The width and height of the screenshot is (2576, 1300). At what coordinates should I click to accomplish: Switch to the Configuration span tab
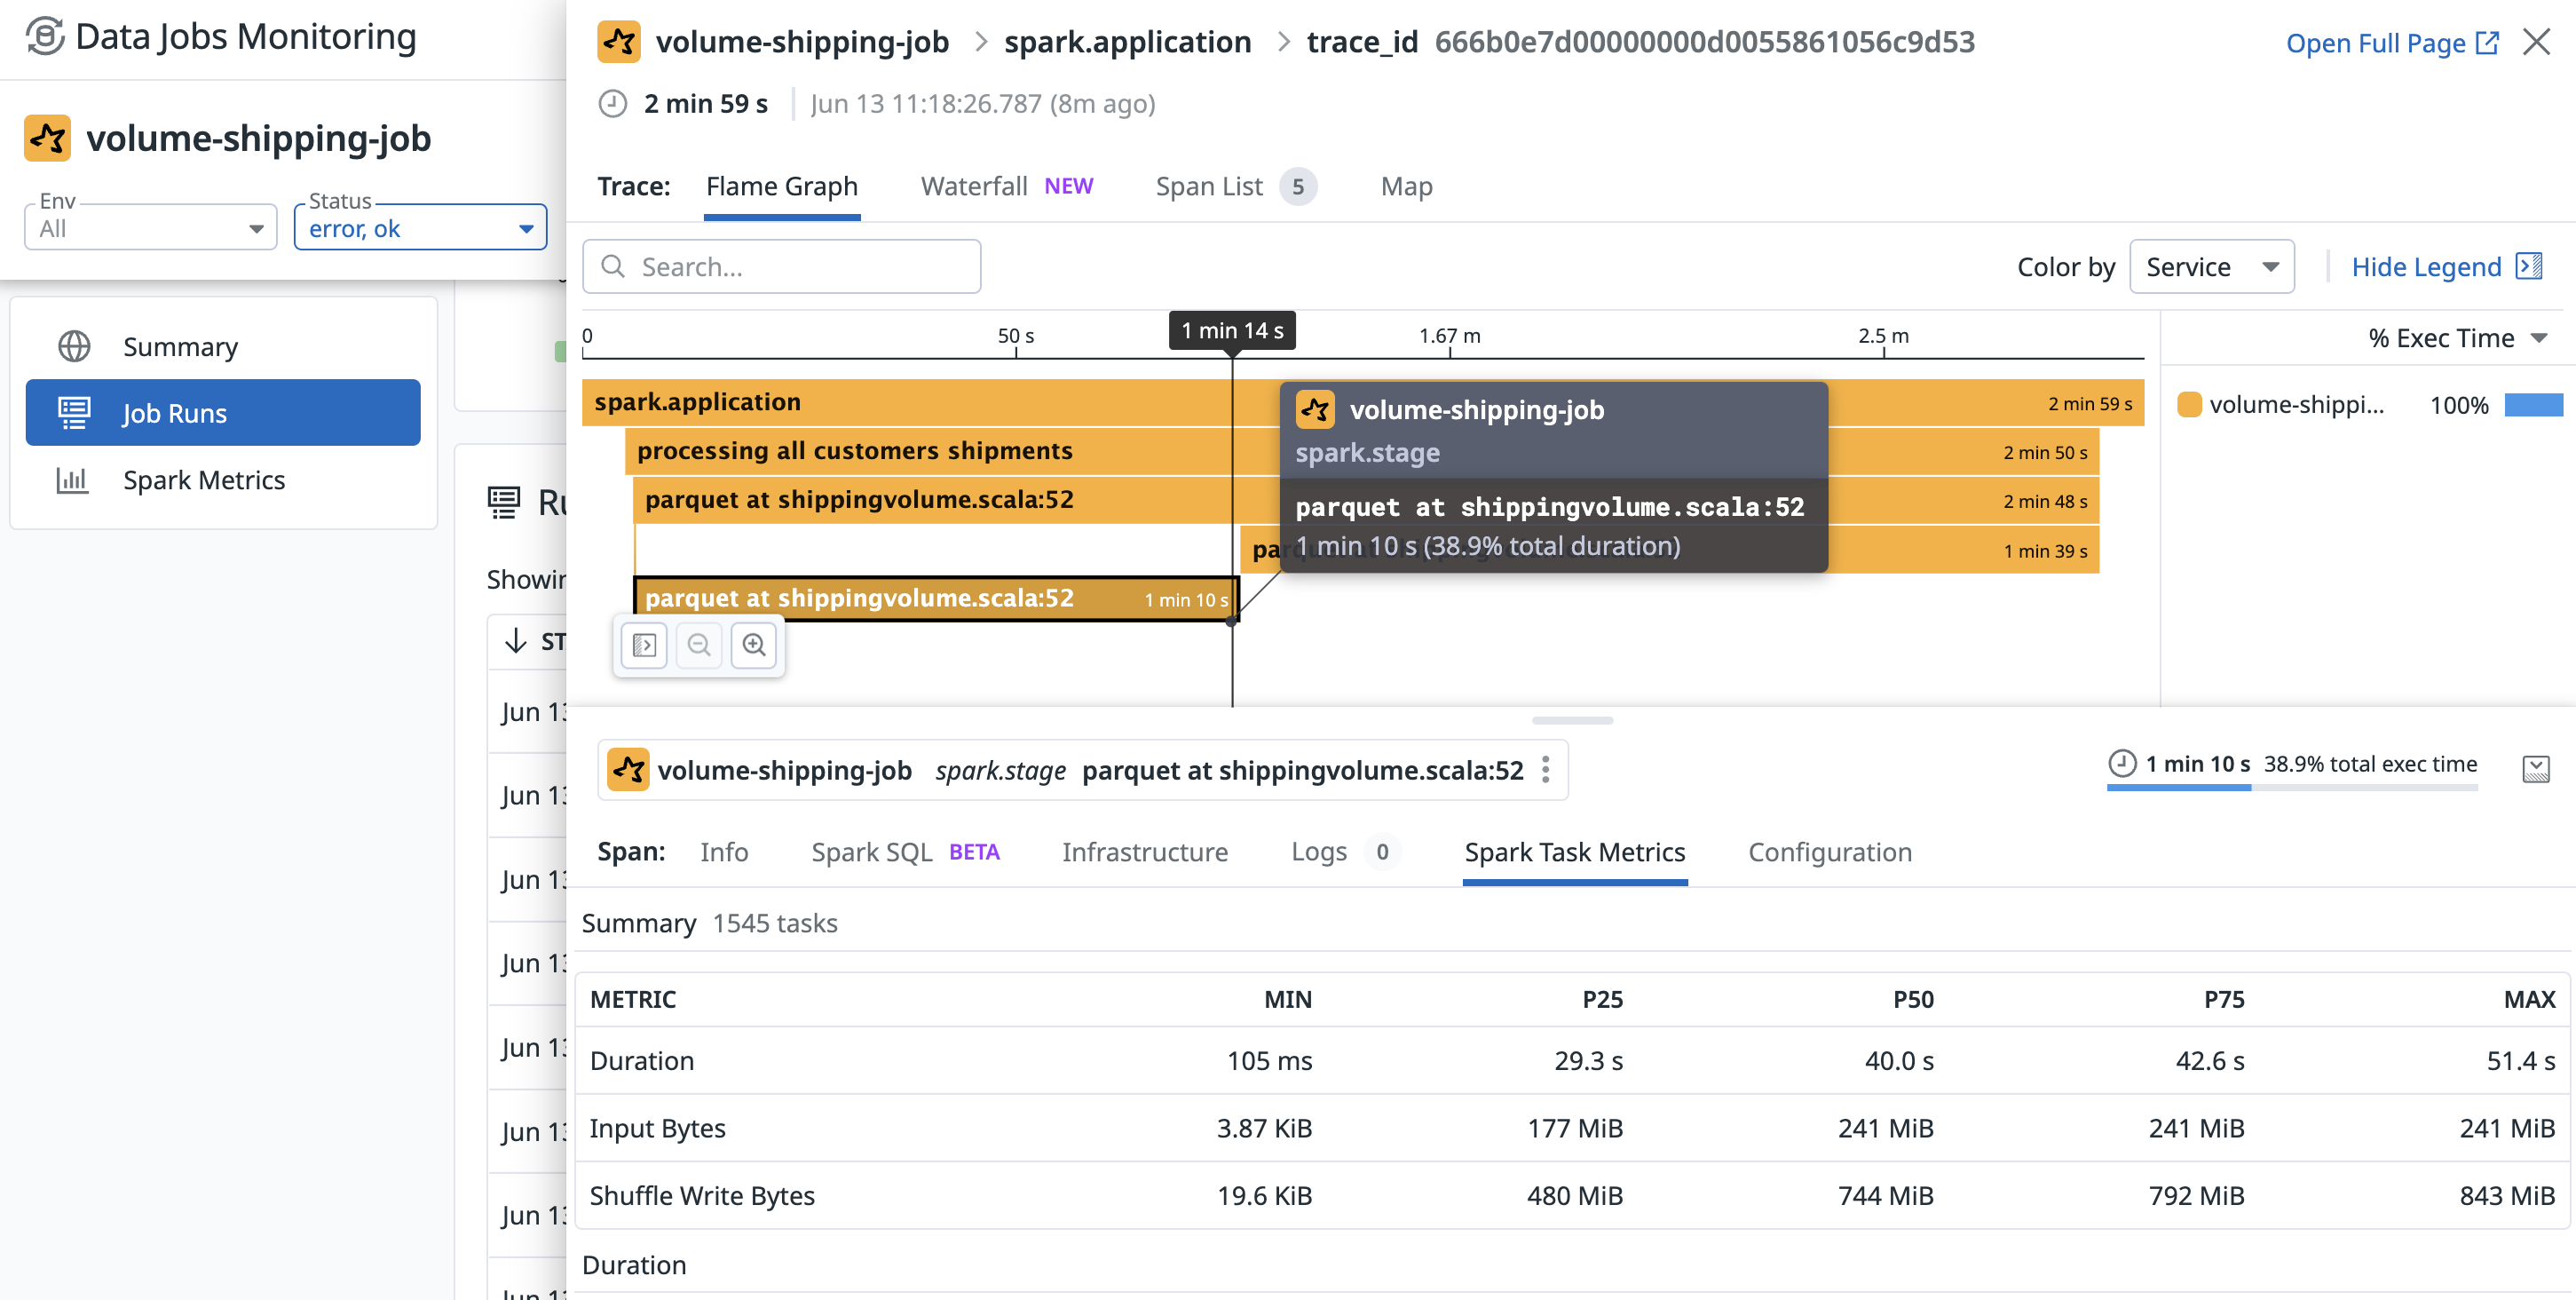click(1829, 852)
